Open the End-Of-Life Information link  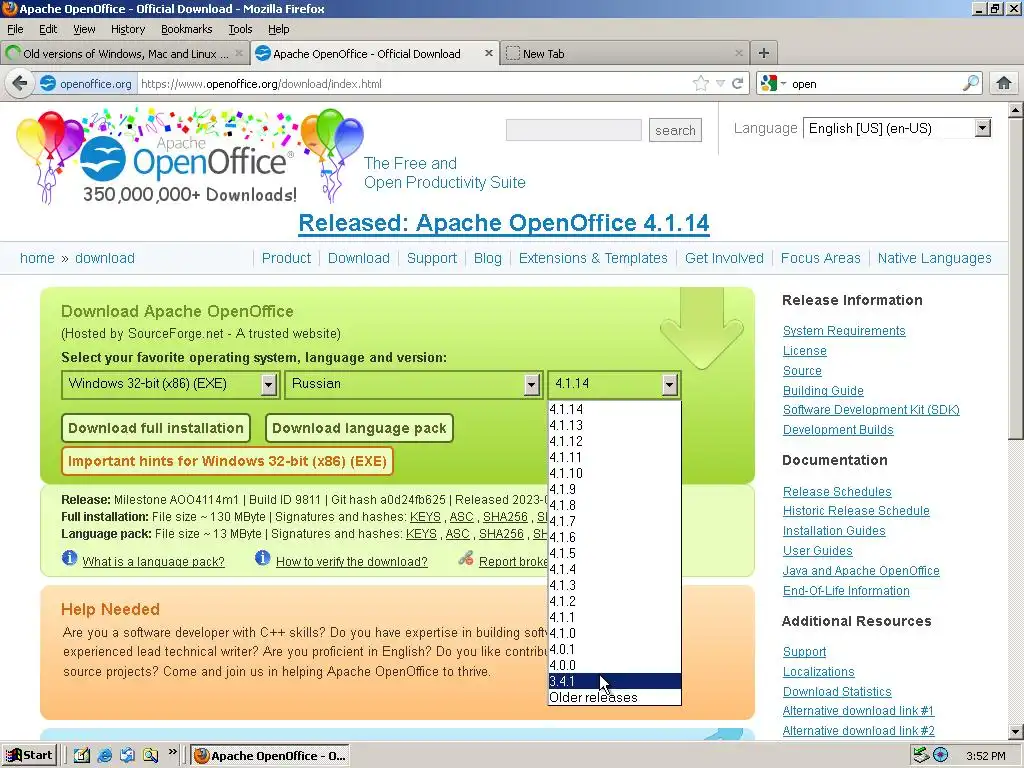coord(846,591)
